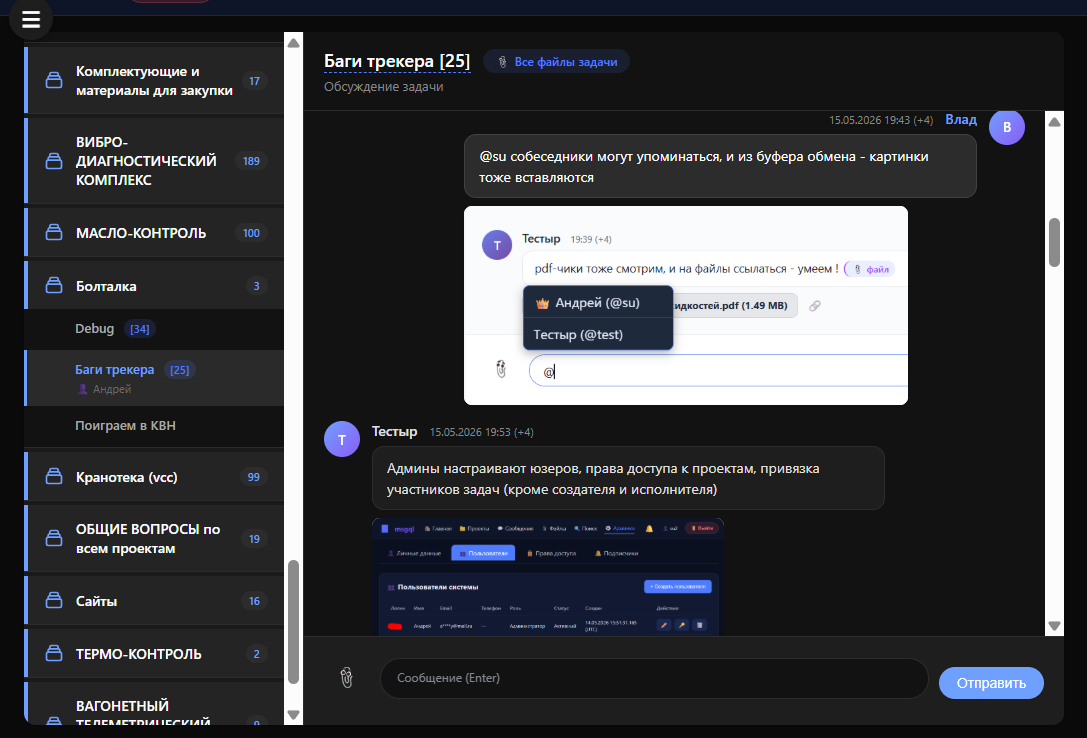Click sidebar scrollbar up arrow
This screenshot has height=738, width=1087.
click(x=293, y=43)
